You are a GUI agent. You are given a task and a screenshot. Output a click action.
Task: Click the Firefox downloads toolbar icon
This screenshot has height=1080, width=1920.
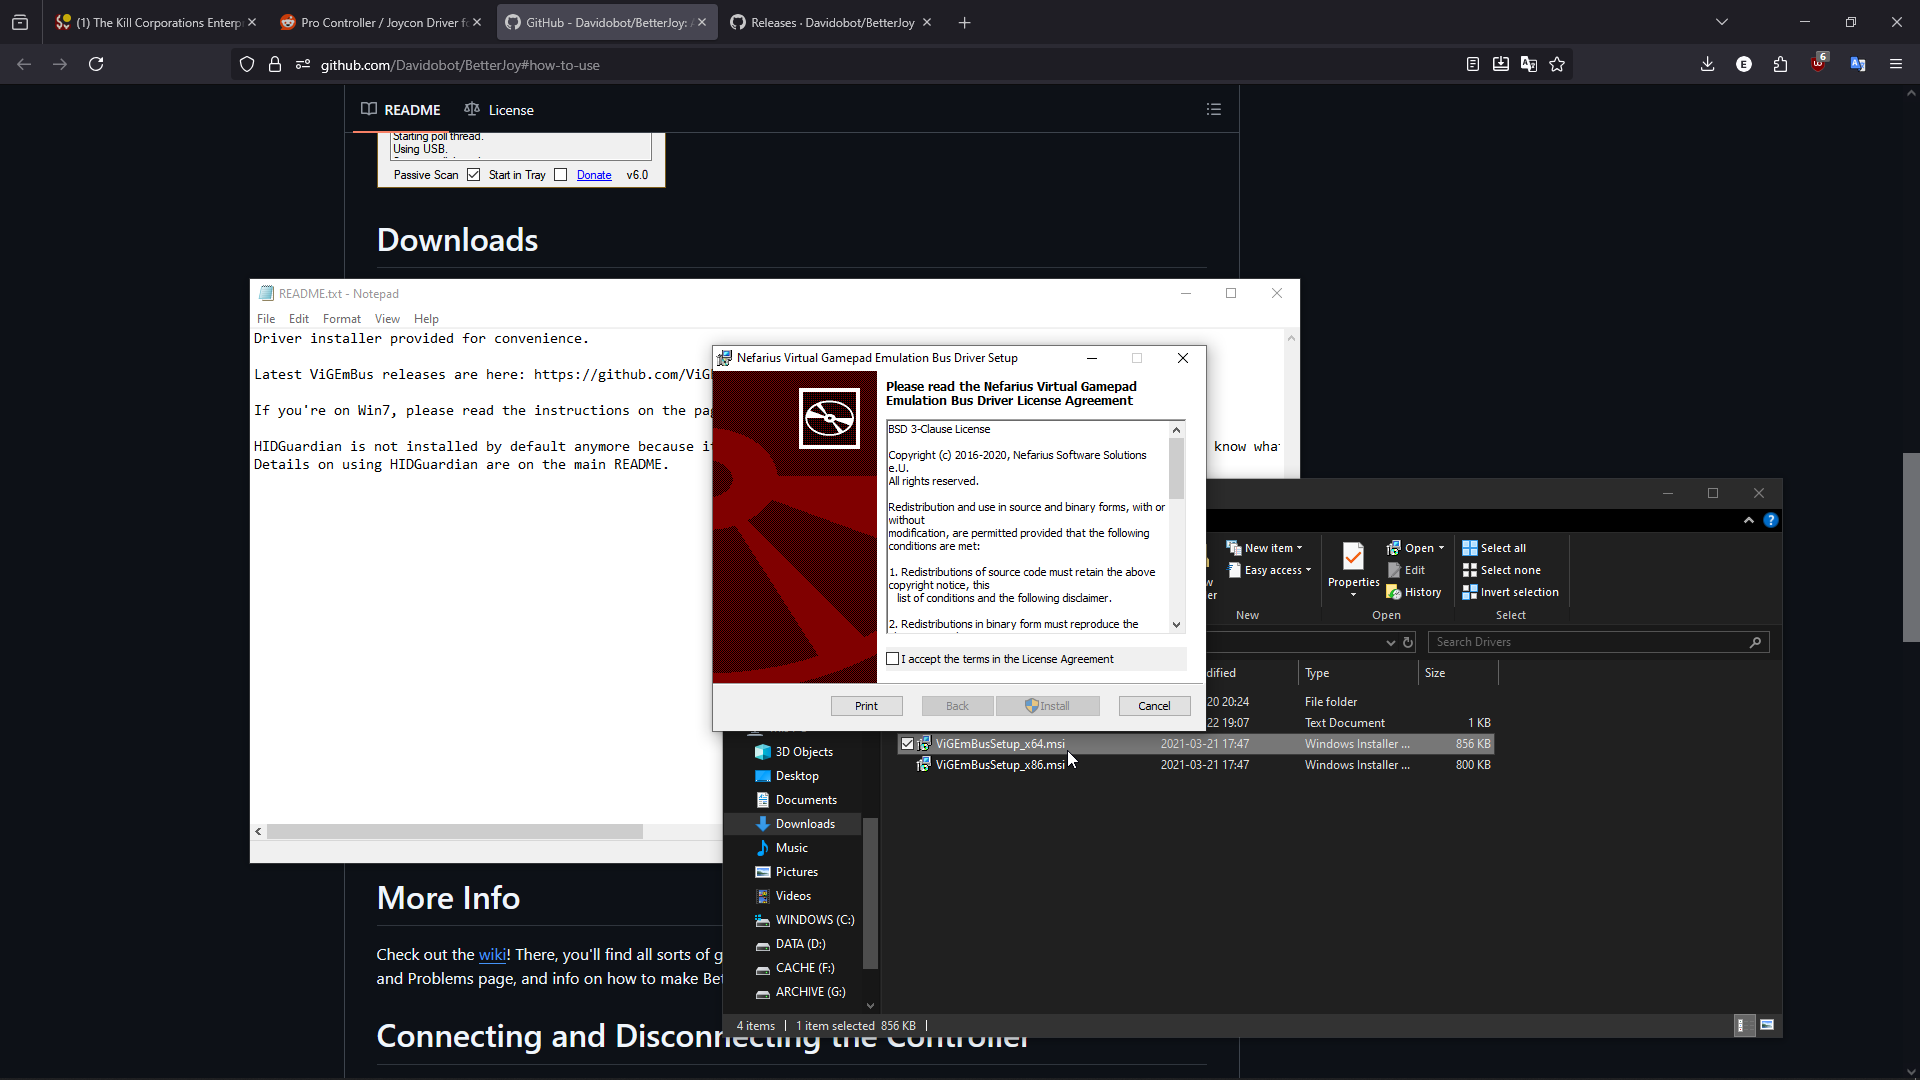[x=1707, y=64]
